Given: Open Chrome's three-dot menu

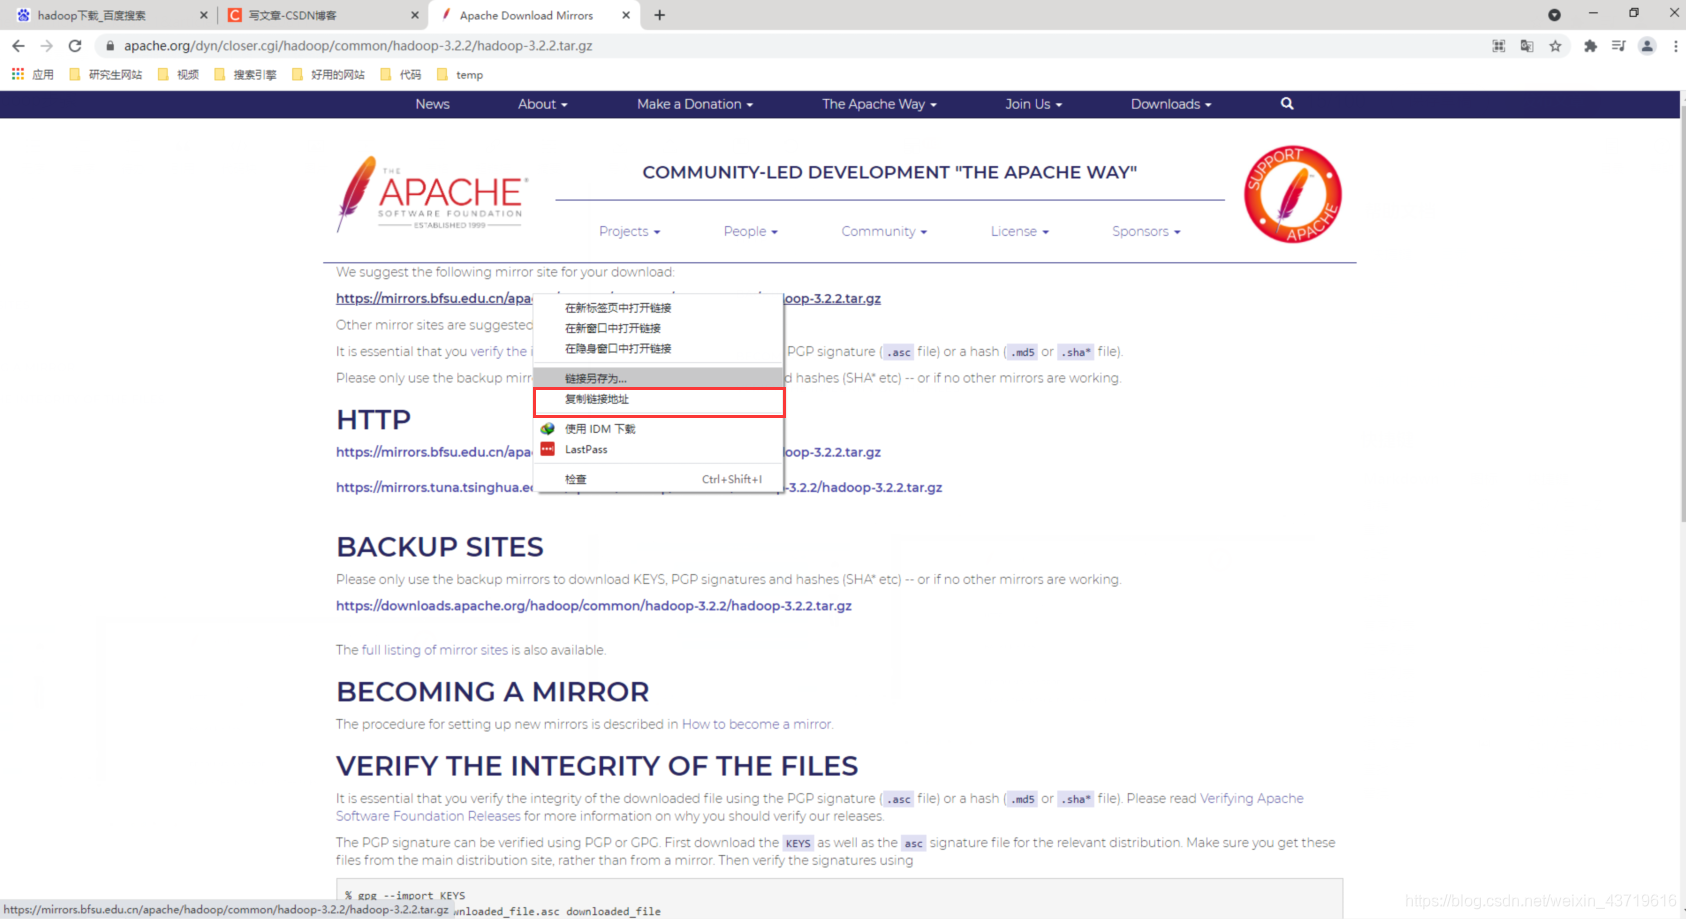Looking at the screenshot, I should (x=1675, y=46).
